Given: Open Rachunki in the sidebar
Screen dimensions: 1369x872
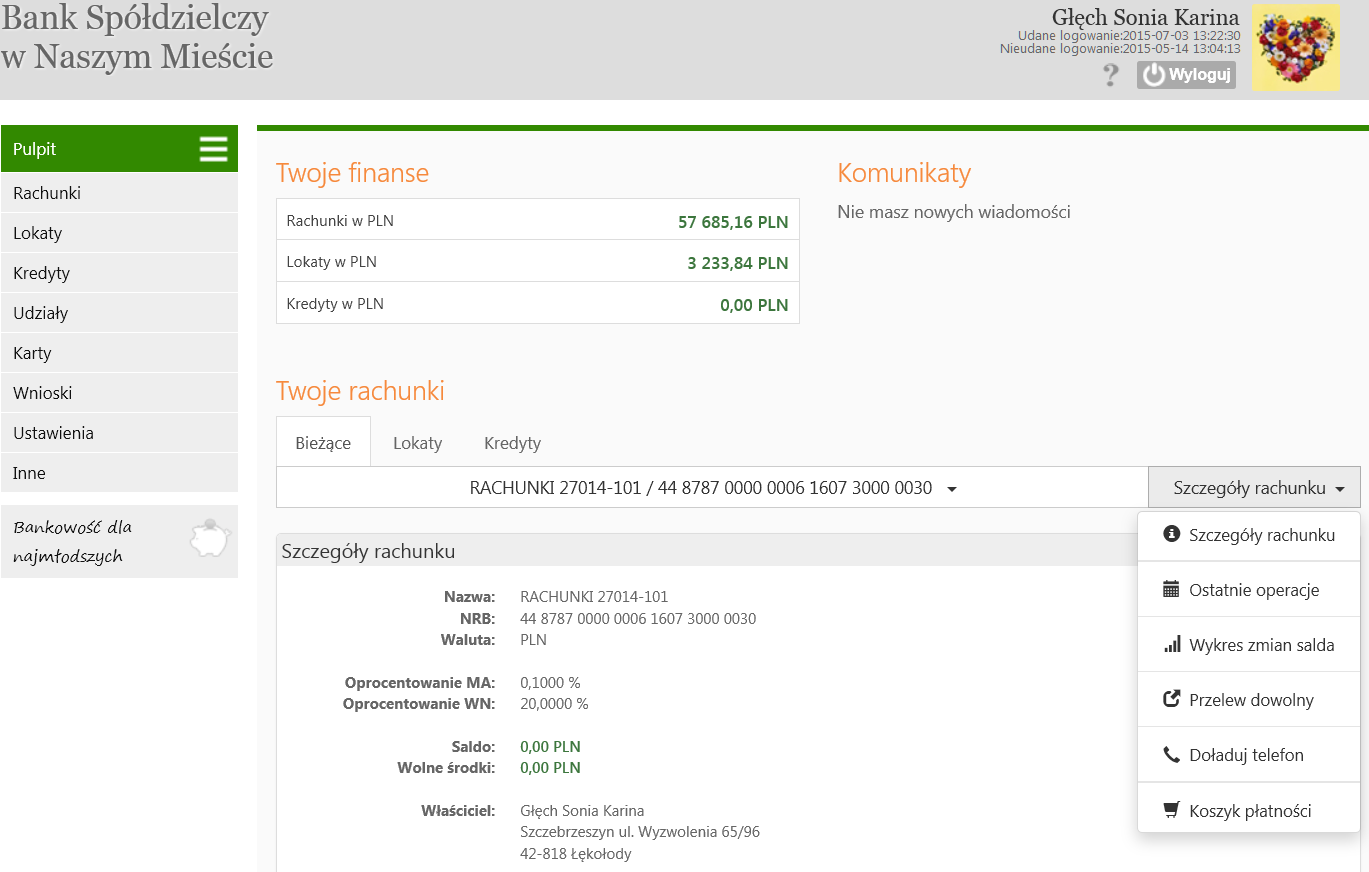Looking at the screenshot, I should (x=120, y=193).
